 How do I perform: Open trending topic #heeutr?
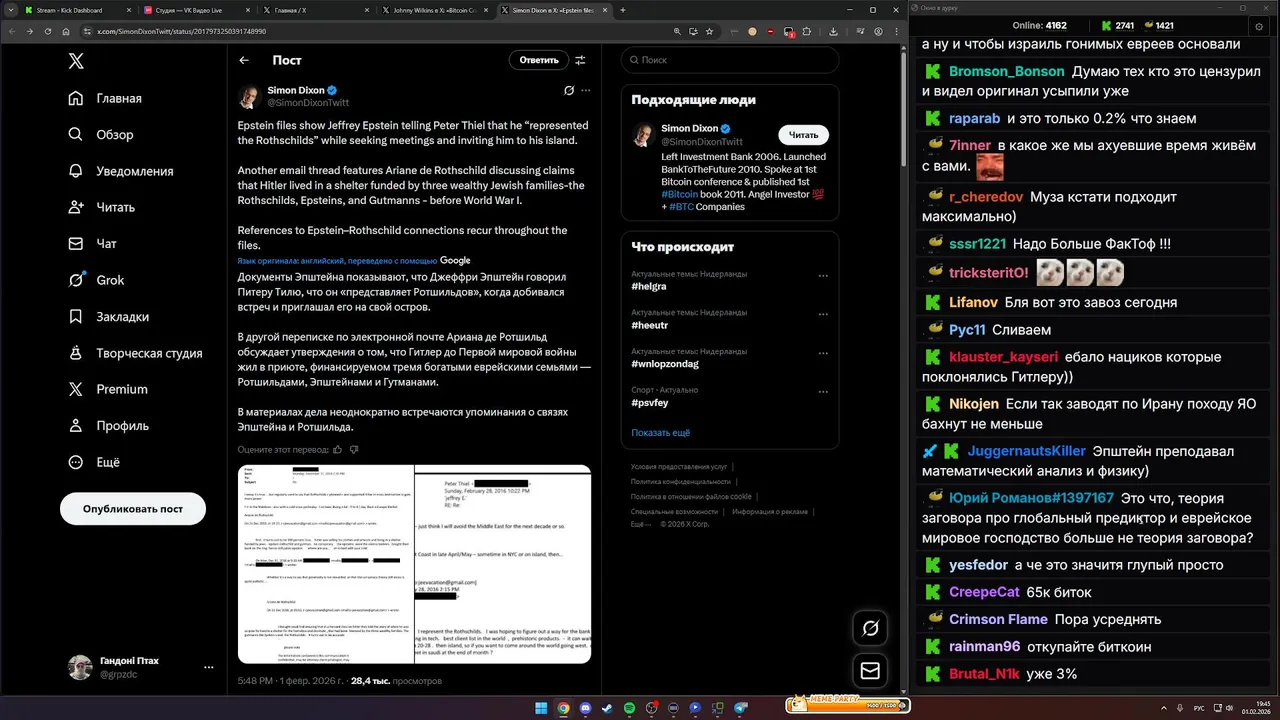pos(650,325)
